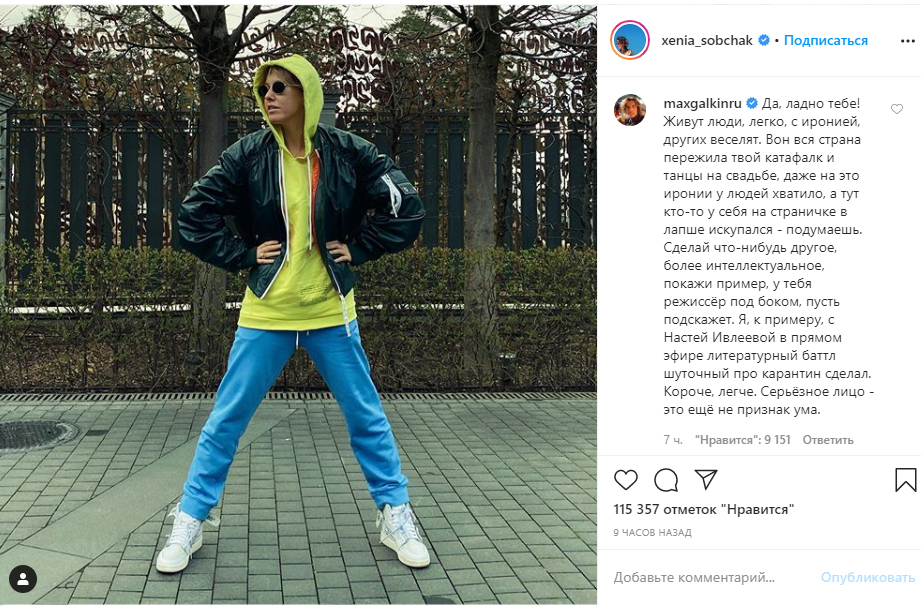The image size is (921, 614).
Task: Click the comment's 7 ч. timestamp
Action: pyautogui.click(x=673, y=439)
